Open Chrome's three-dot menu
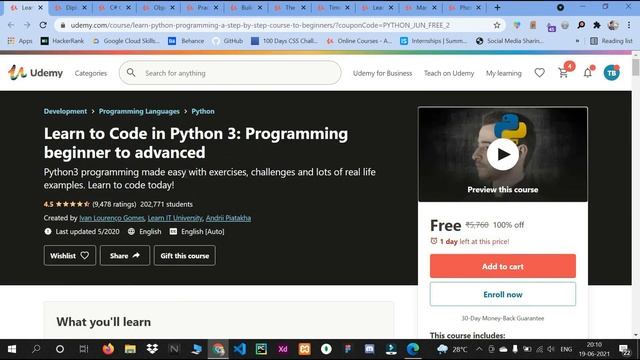Viewport: 640px width, 360px height. pos(629,25)
